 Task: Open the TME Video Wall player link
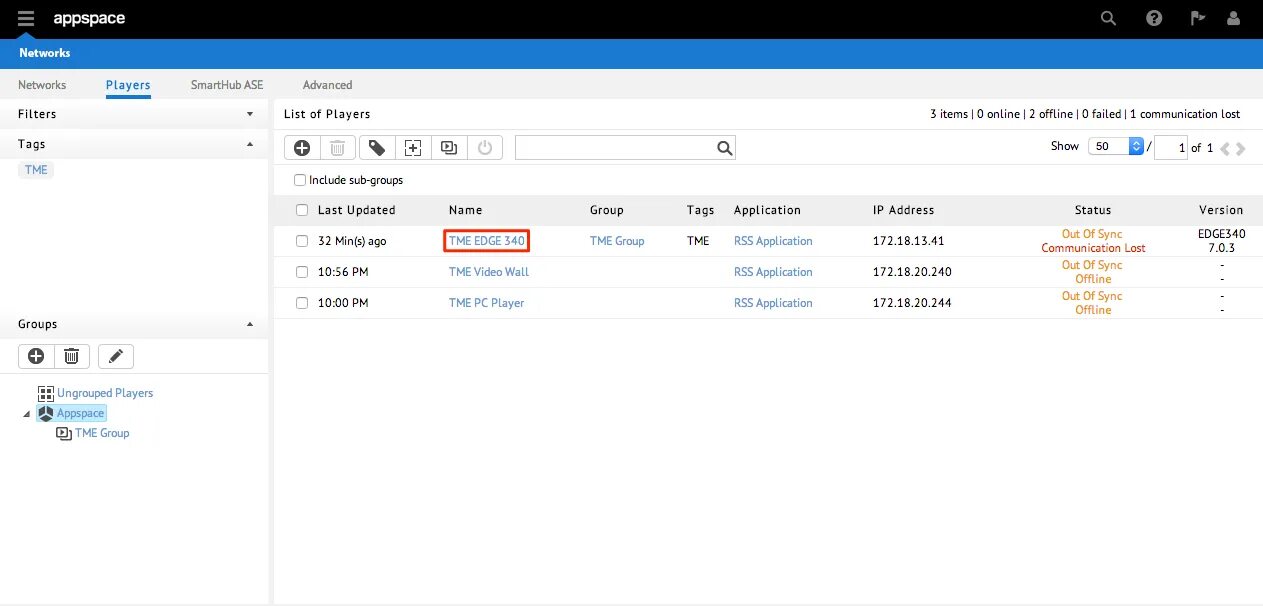pos(489,272)
